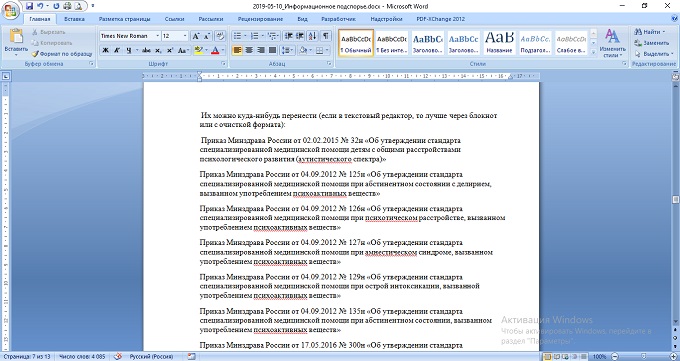Open the round Office button menu
The width and height of the screenshot is (680, 361).
click(x=10, y=10)
